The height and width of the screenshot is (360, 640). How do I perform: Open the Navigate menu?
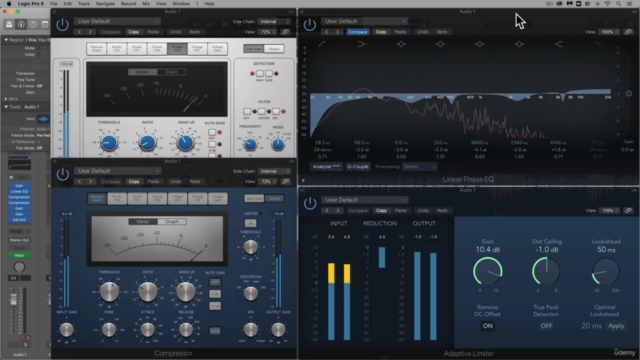click(x=105, y=4)
